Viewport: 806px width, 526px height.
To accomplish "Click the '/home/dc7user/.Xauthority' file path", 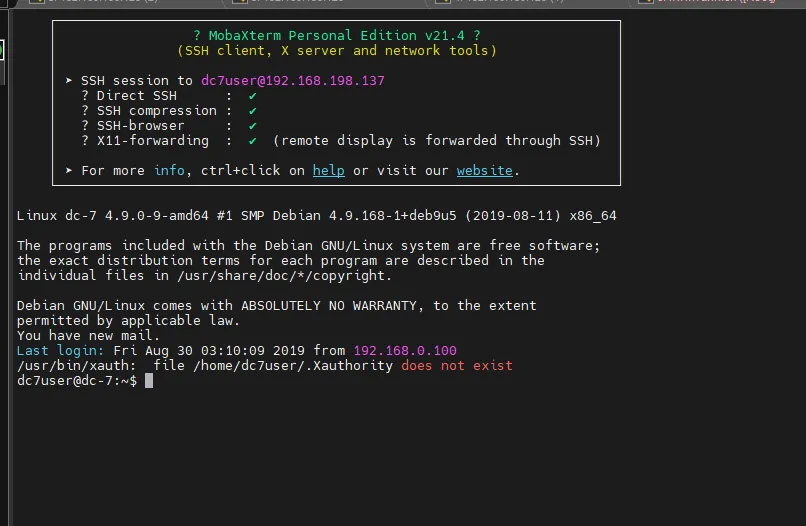I will coord(292,366).
